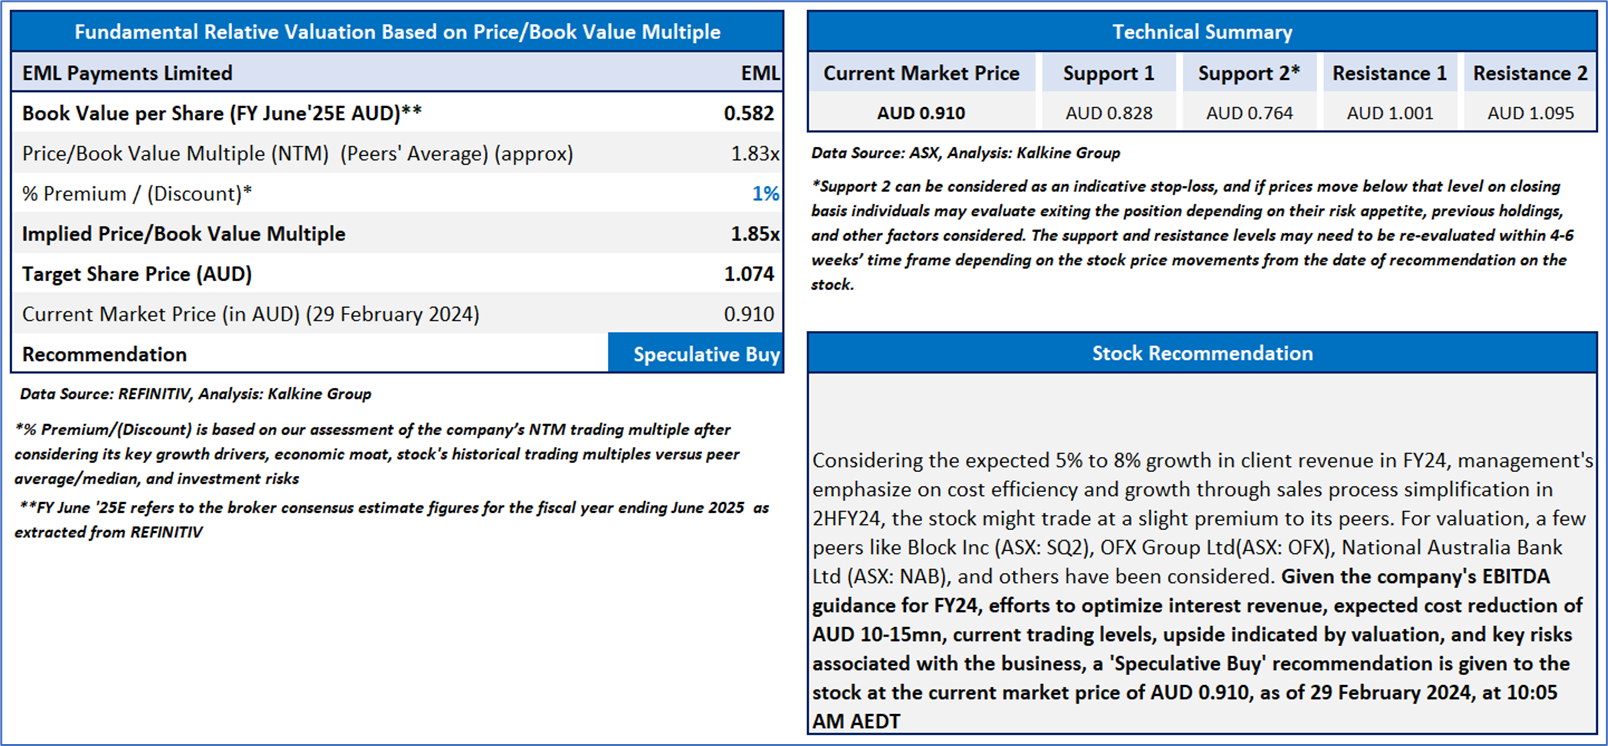
Task: Click the ASX data source note
Action: 965,153
